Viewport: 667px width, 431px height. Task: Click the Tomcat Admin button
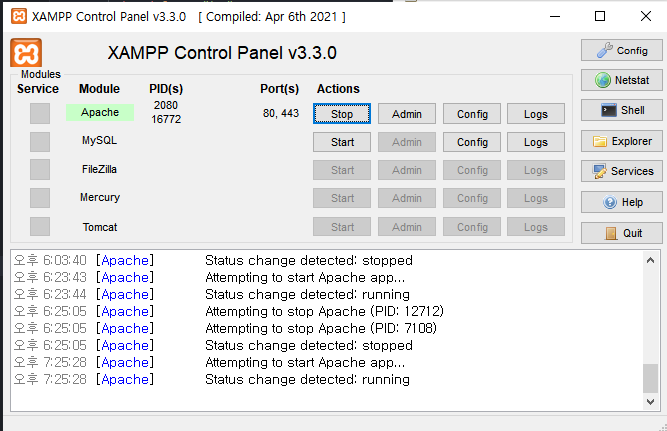pos(407,227)
